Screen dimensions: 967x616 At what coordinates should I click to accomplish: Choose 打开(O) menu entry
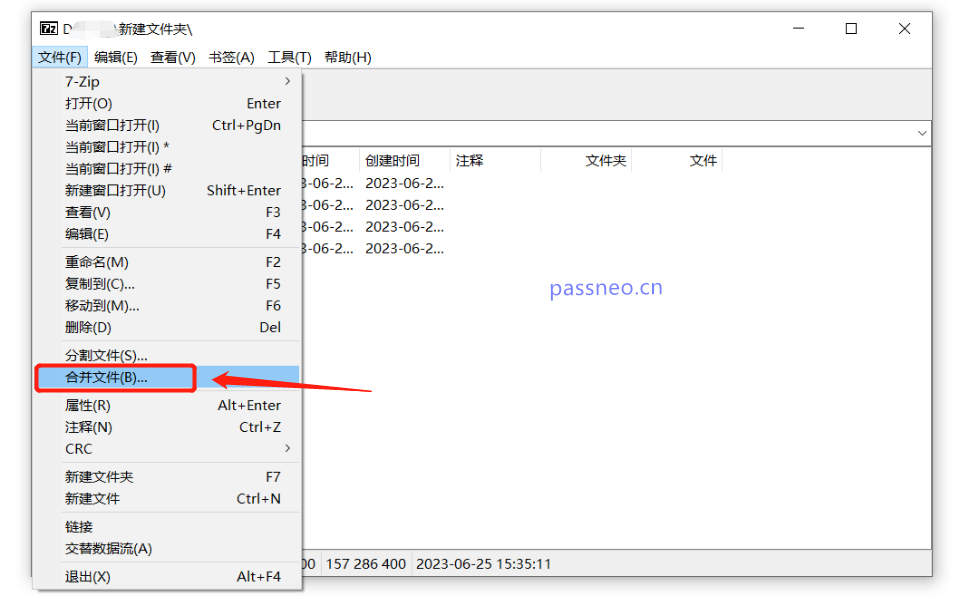[167, 104]
